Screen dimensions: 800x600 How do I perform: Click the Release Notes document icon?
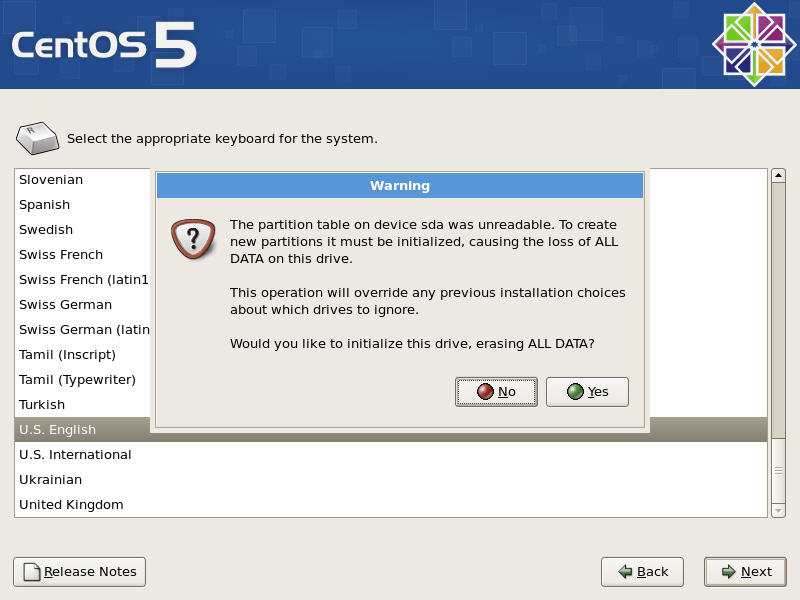(x=32, y=572)
